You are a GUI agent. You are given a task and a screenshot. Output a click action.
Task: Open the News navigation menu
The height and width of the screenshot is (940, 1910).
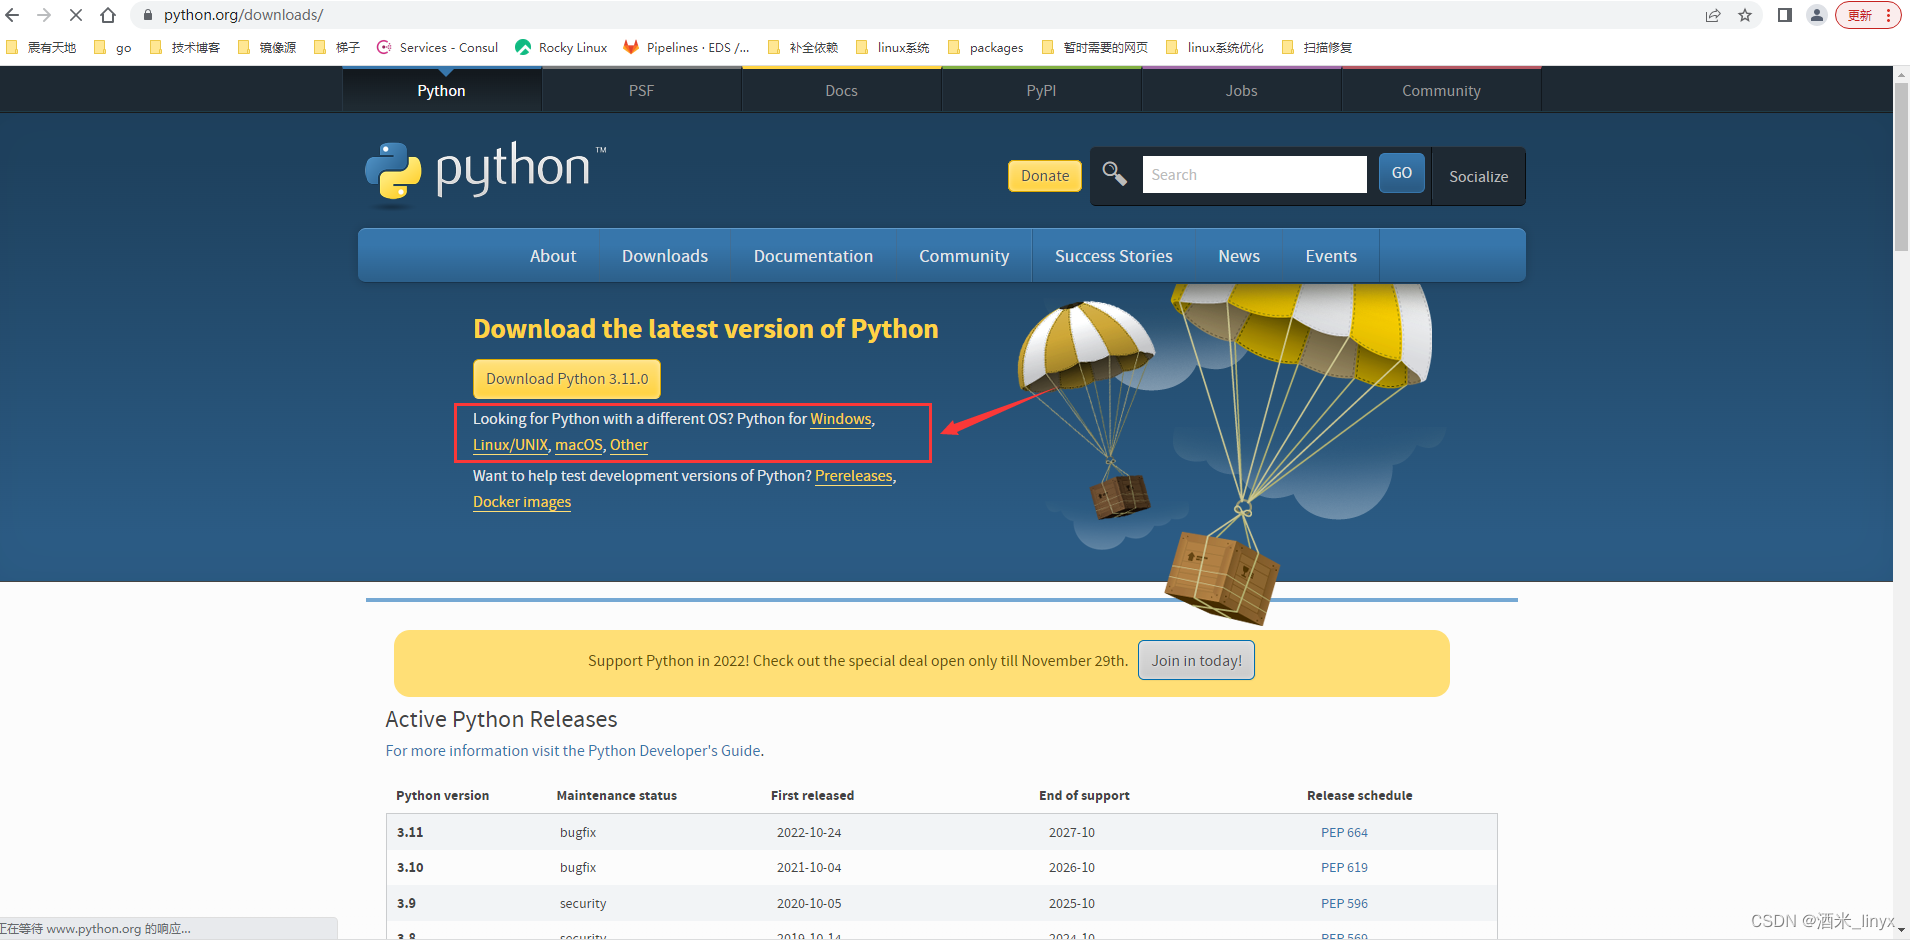point(1239,256)
